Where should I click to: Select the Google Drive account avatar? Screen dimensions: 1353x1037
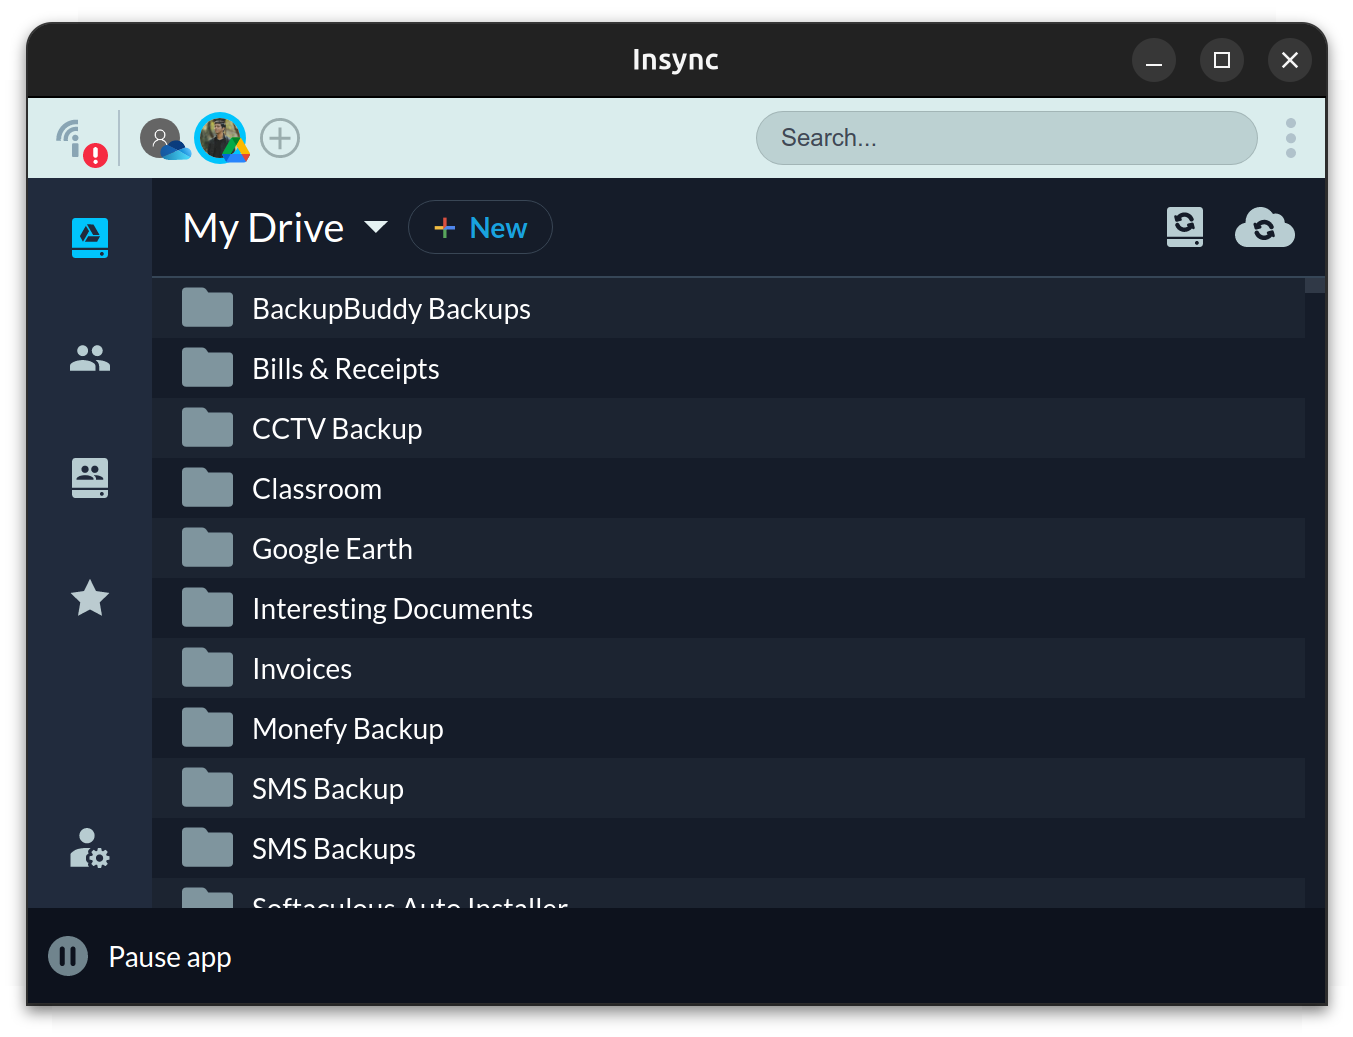tap(221, 138)
